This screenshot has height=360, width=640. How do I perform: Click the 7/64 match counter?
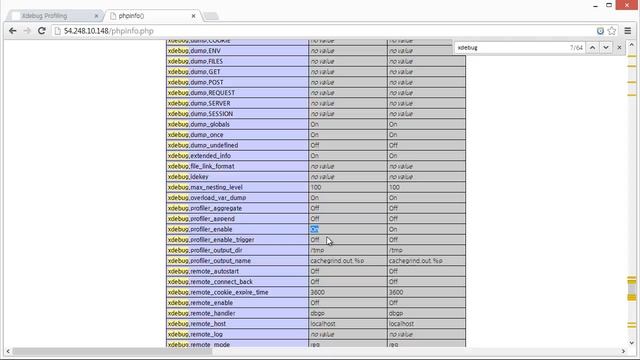tap(576, 48)
